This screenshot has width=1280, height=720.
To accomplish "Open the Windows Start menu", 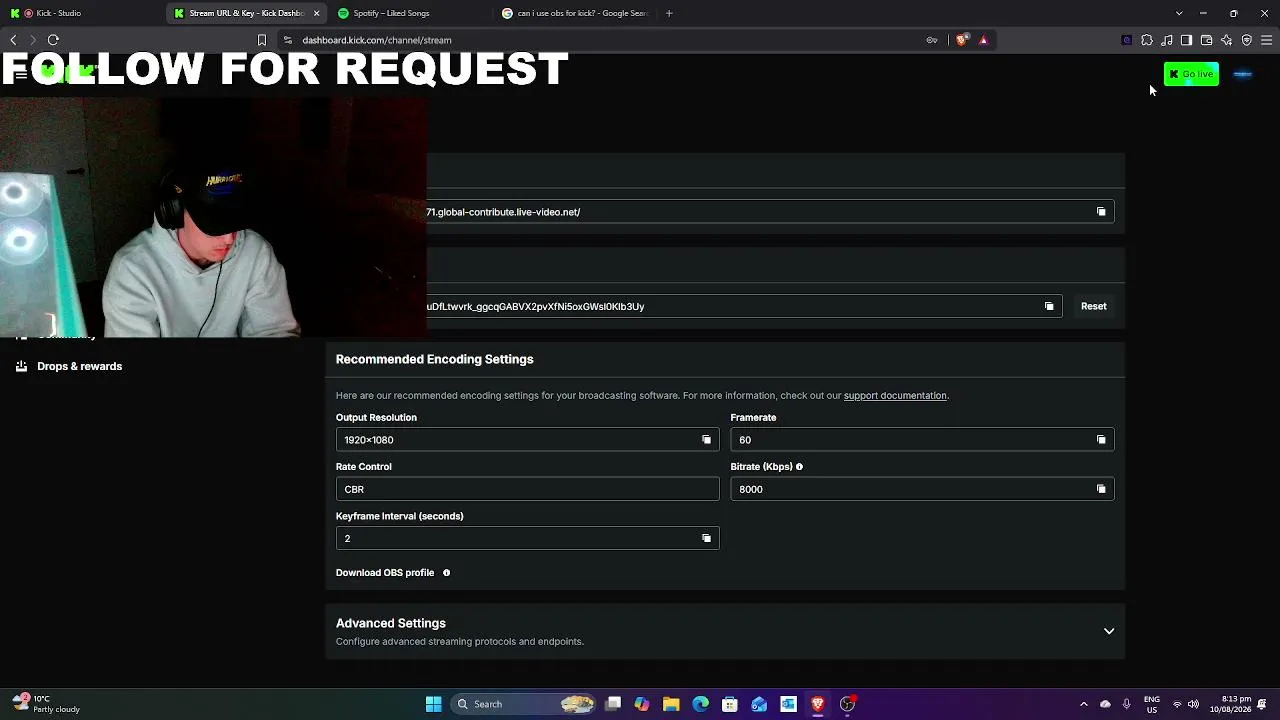I will pyautogui.click(x=433, y=704).
